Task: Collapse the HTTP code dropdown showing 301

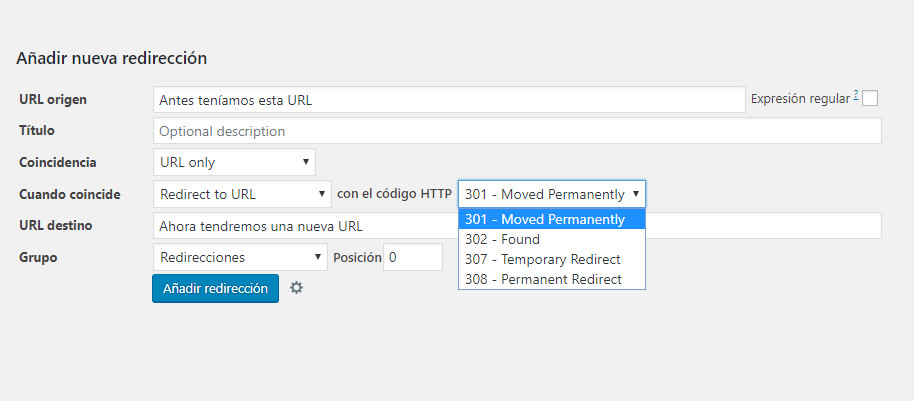Action: point(552,194)
